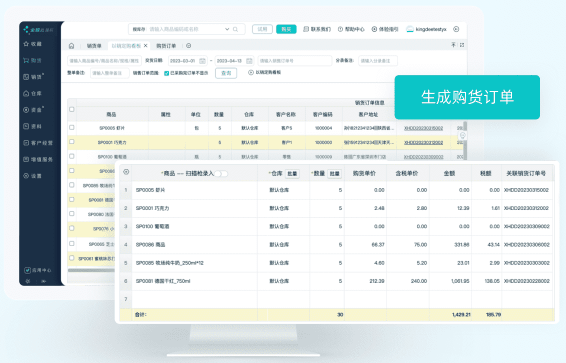The width and height of the screenshot is (566, 363).
Task: Open 设置 settings in sidebar
Action: point(26,176)
